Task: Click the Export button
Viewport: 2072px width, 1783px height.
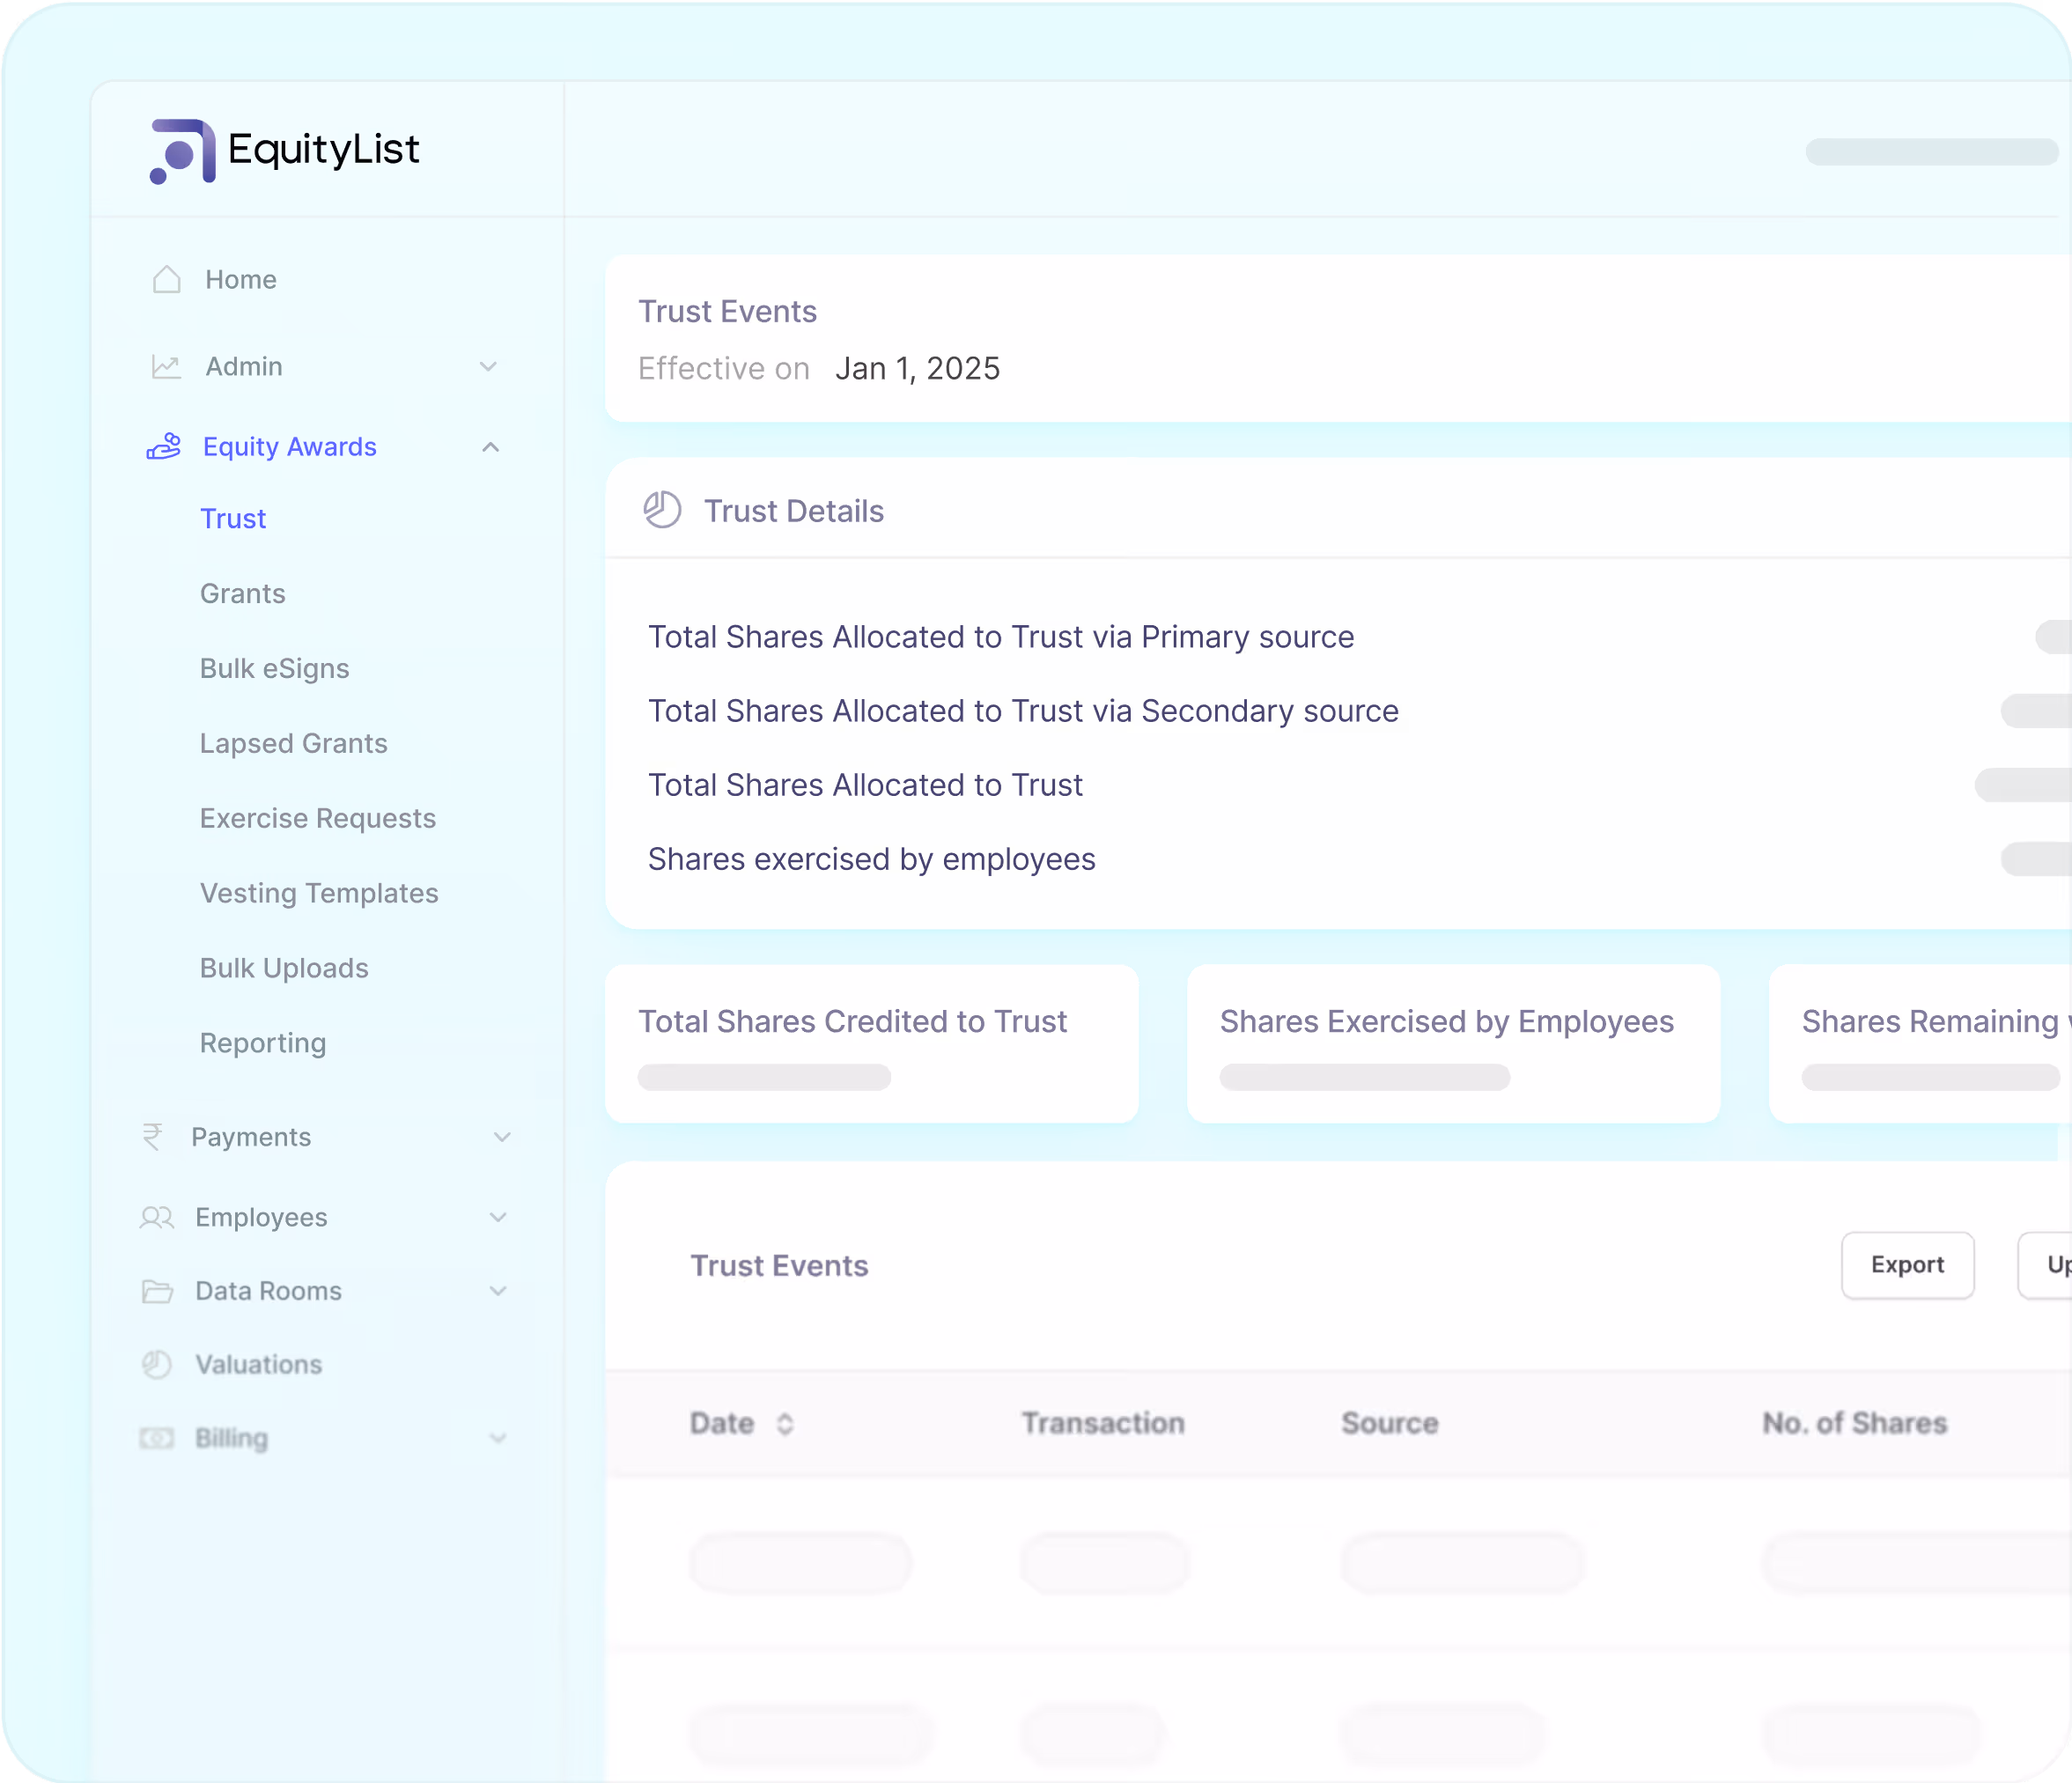Action: [x=1908, y=1265]
